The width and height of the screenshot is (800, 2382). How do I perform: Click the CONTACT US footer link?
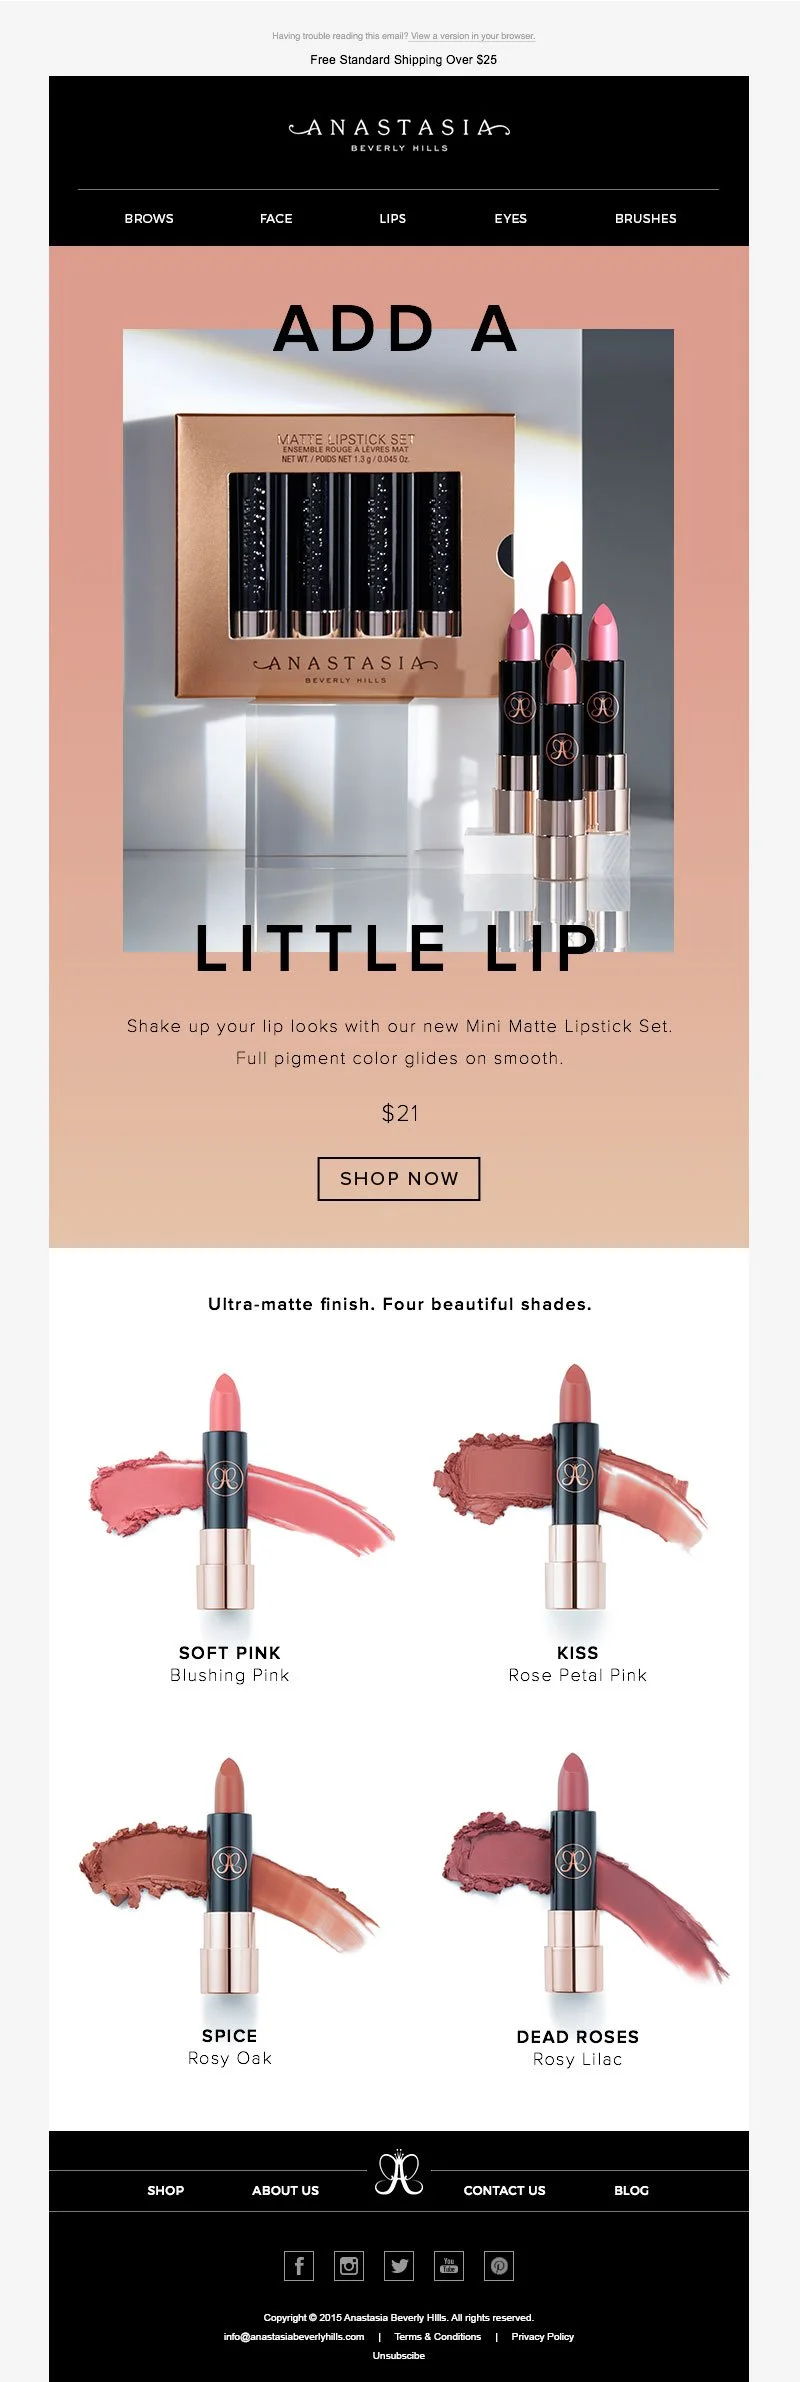click(x=505, y=2190)
